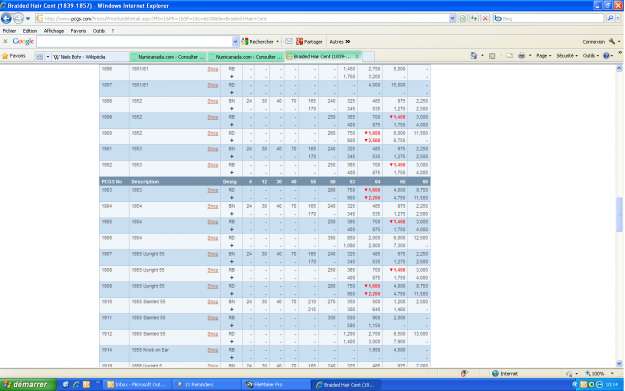The height and width of the screenshot is (391, 625).
Task: Open the address bar history dropdown
Action: [x=452, y=18]
